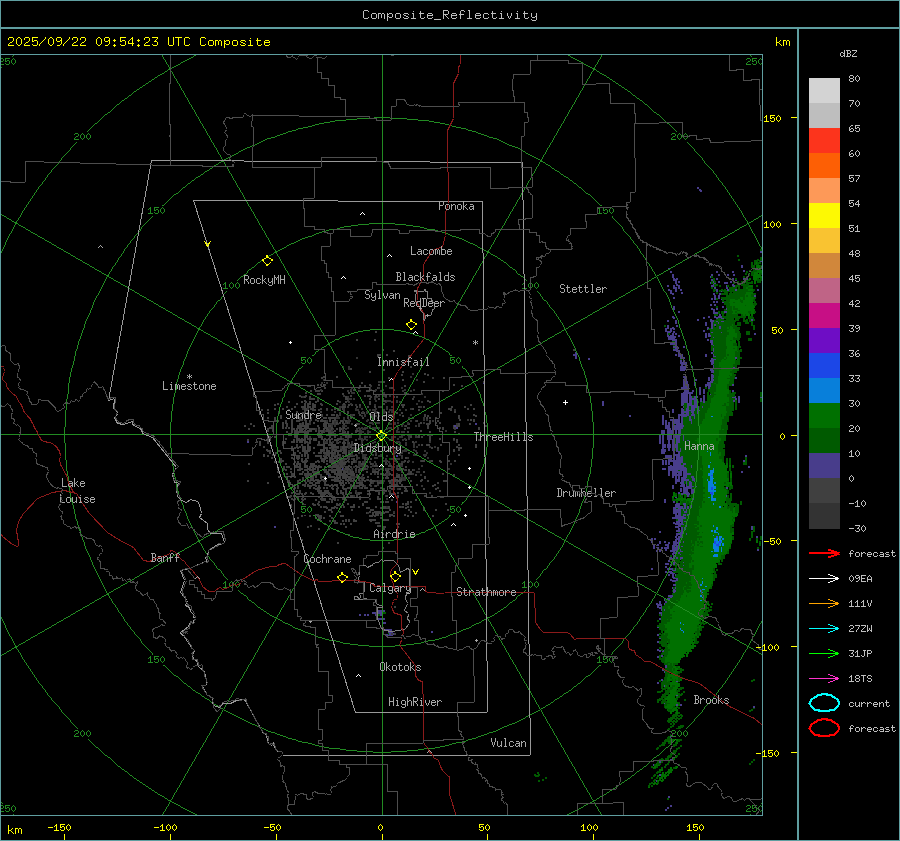Screen dimensions: 900x841
Task: Click the Lake Louise map label
Action: pyautogui.click(x=78, y=491)
